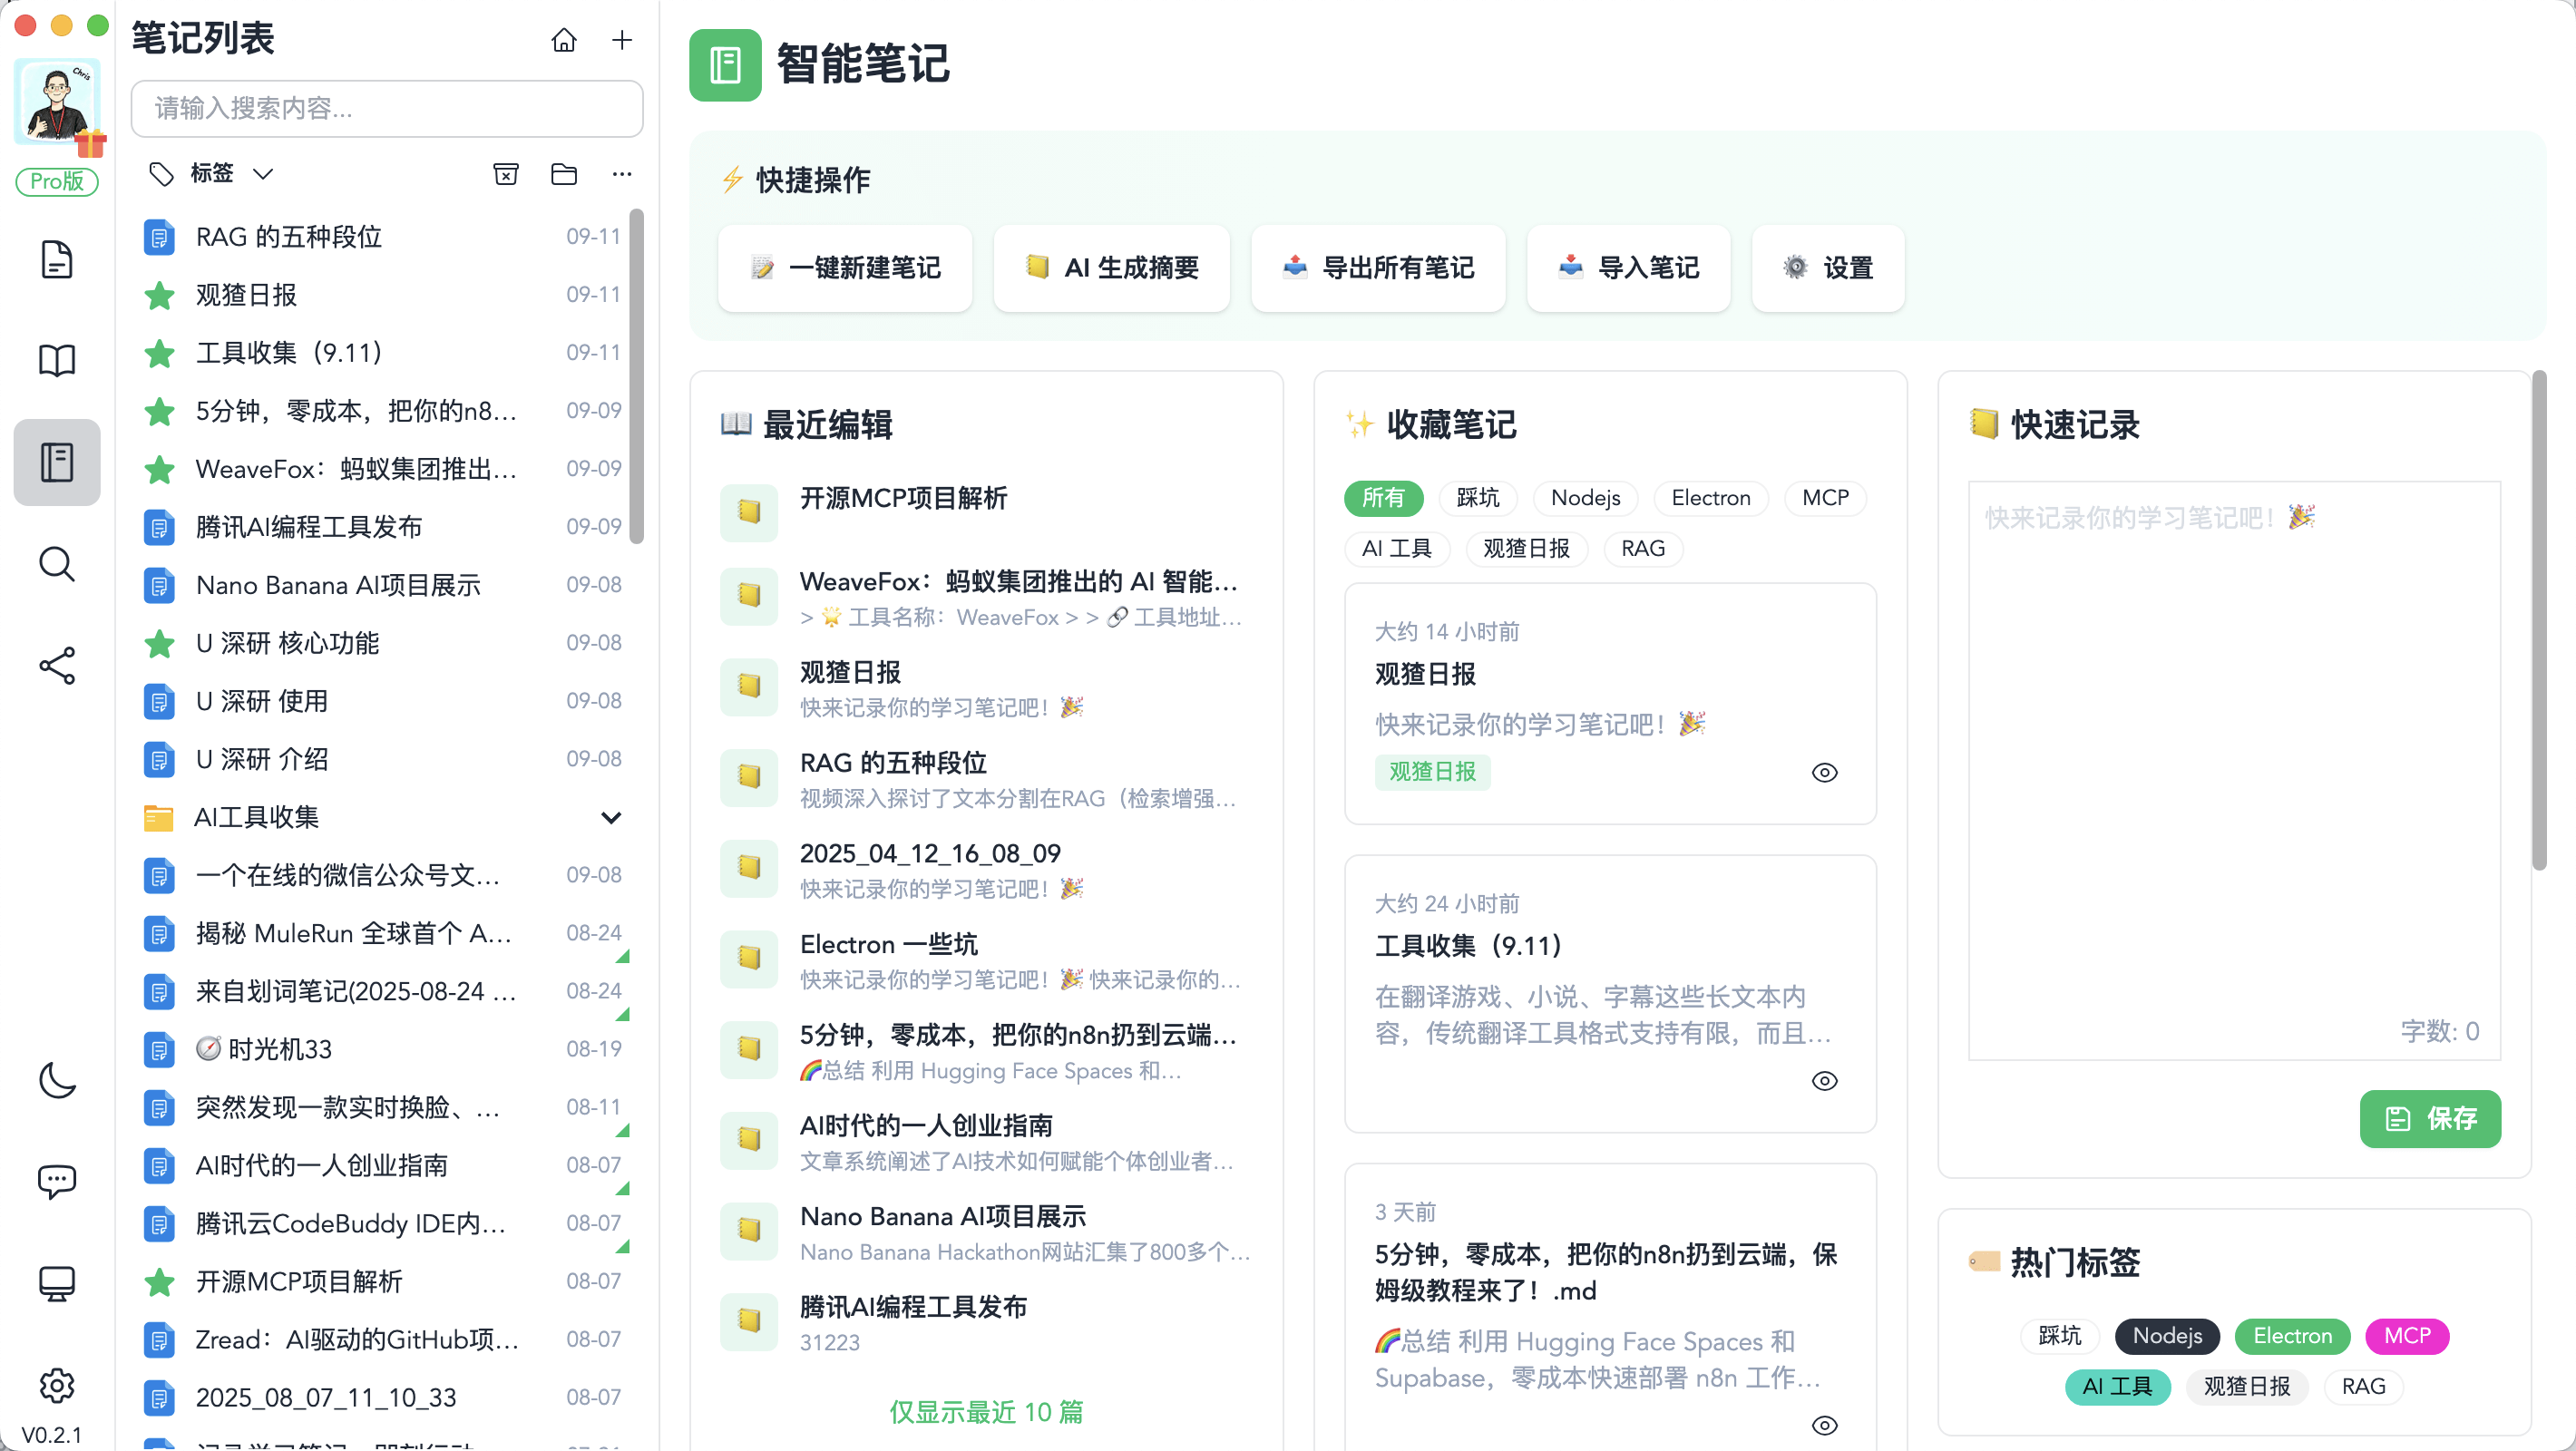
Task: Open the search magnifier icon in sidebar
Action: pos(57,564)
